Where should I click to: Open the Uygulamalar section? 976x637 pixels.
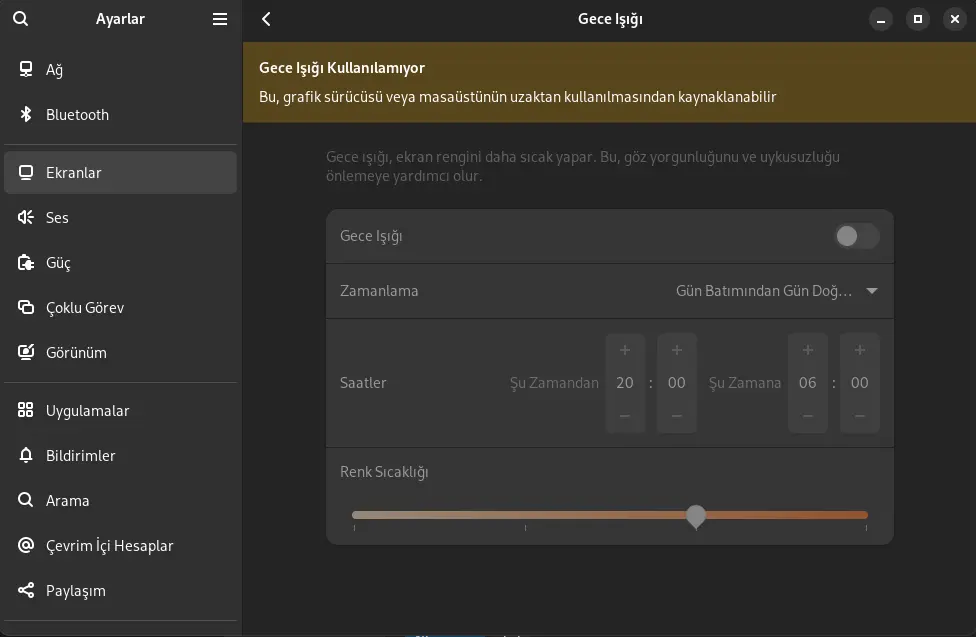click(120, 410)
